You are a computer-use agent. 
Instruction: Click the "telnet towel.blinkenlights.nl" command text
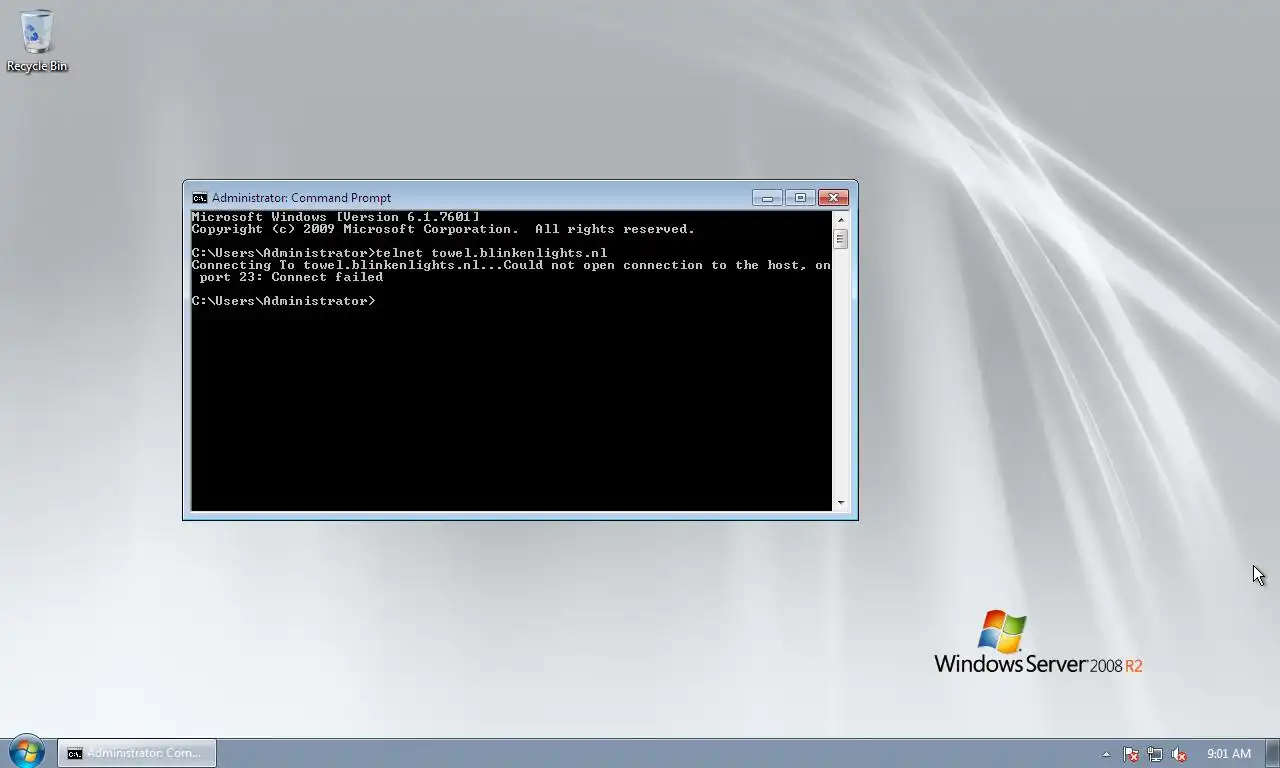(x=491, y=253)
